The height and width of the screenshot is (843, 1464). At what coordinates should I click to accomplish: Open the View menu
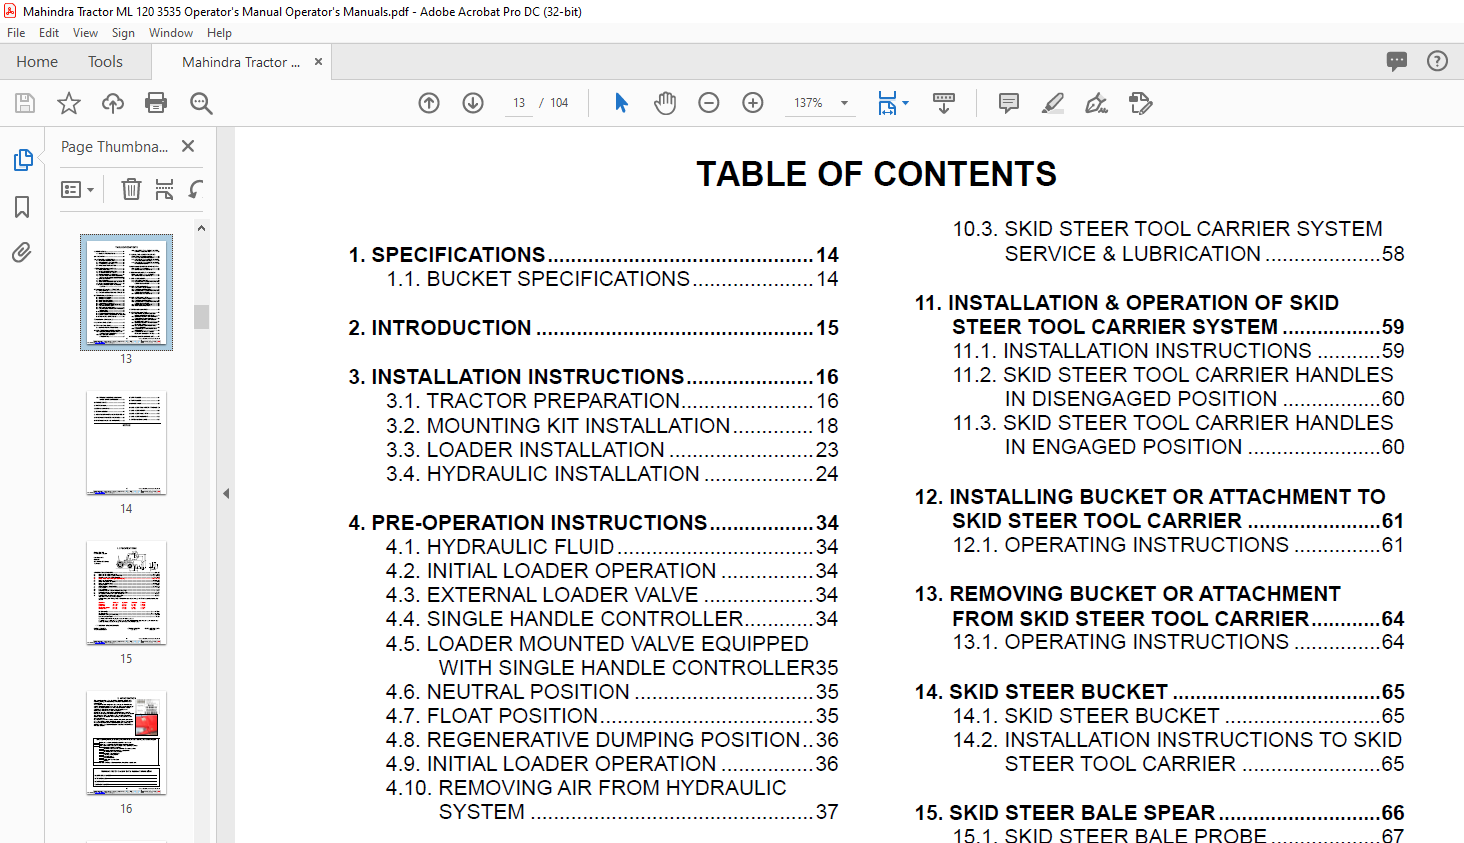coord(85,33)
